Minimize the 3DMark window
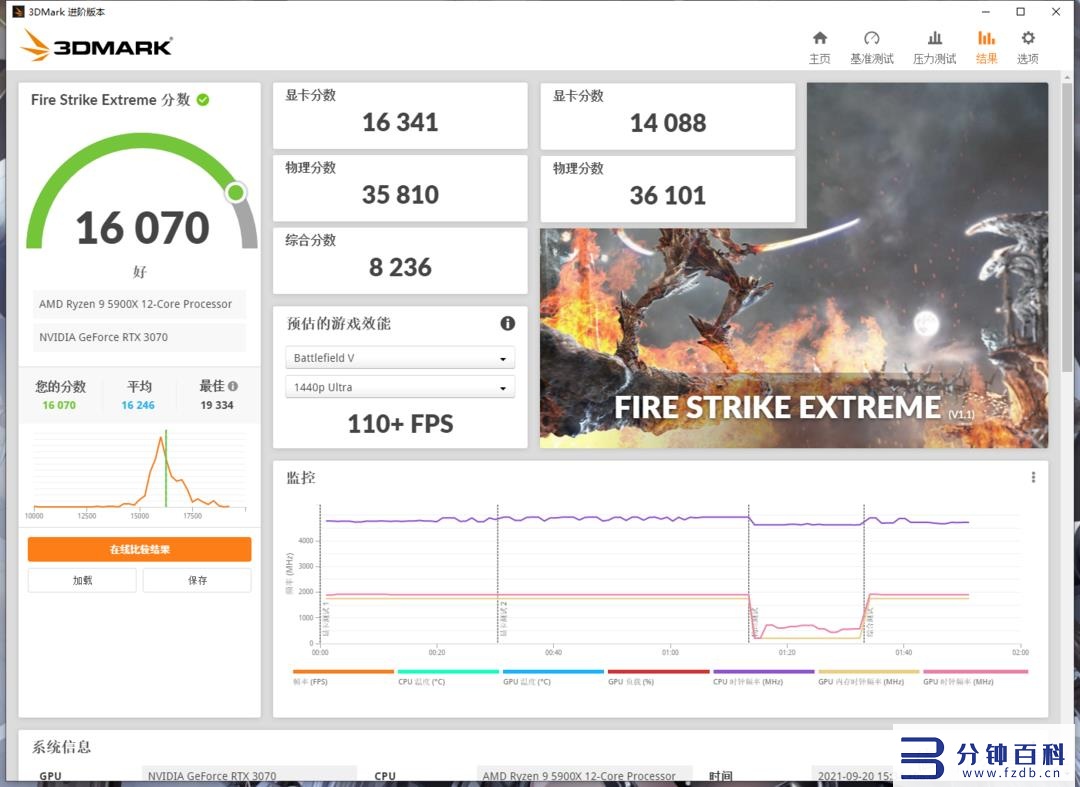 tap(986, 12)
